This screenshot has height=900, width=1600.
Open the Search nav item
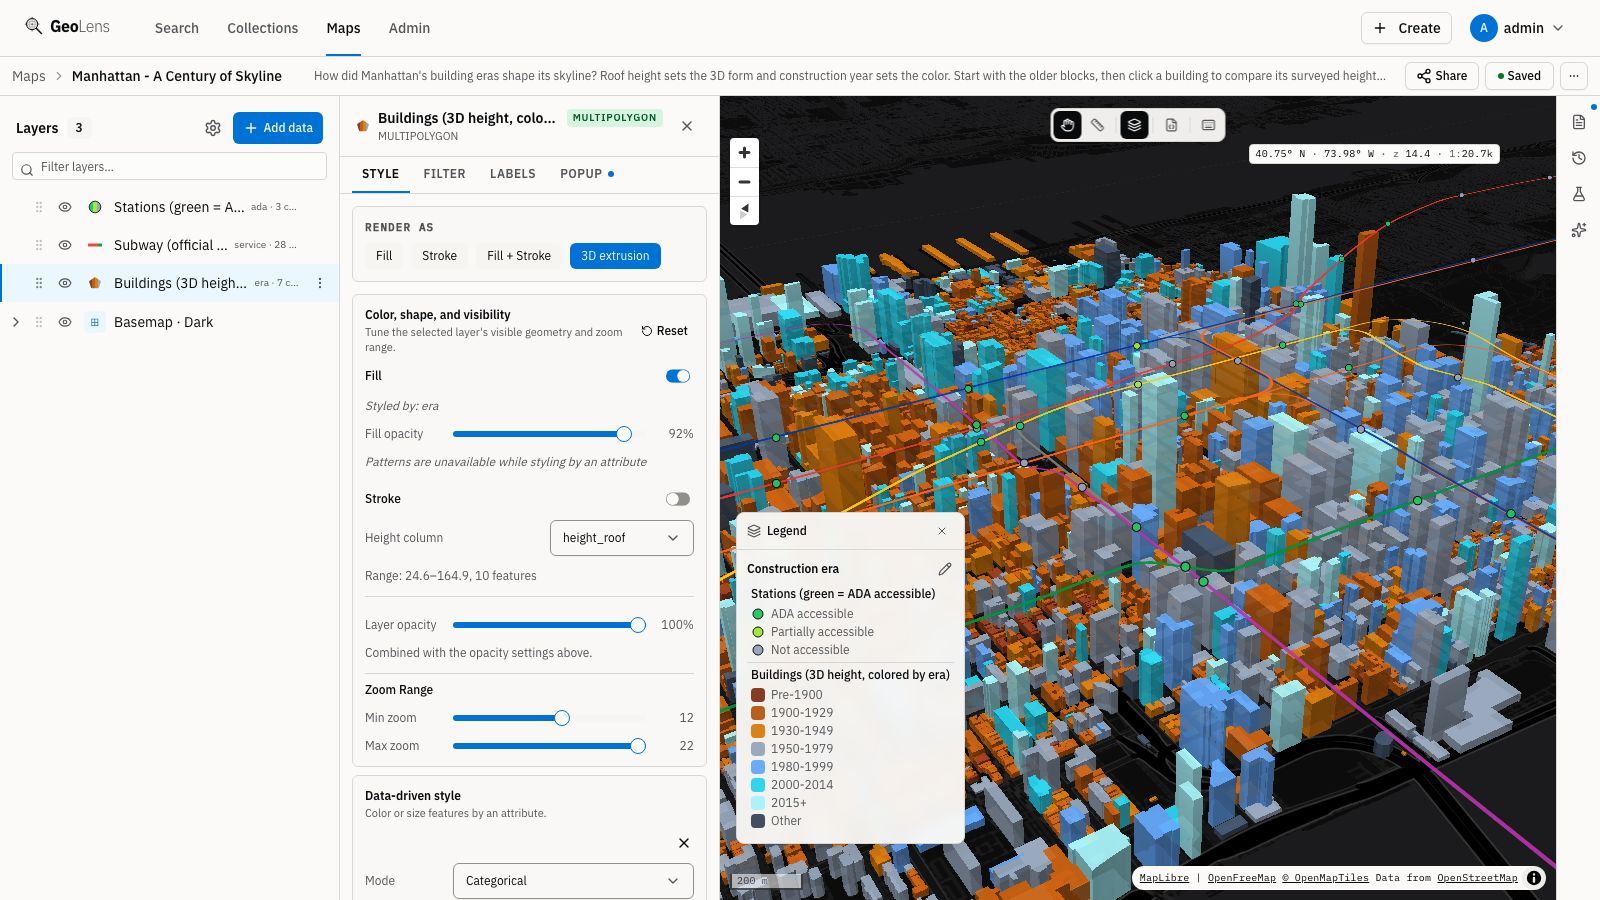[x=177, y=28]
